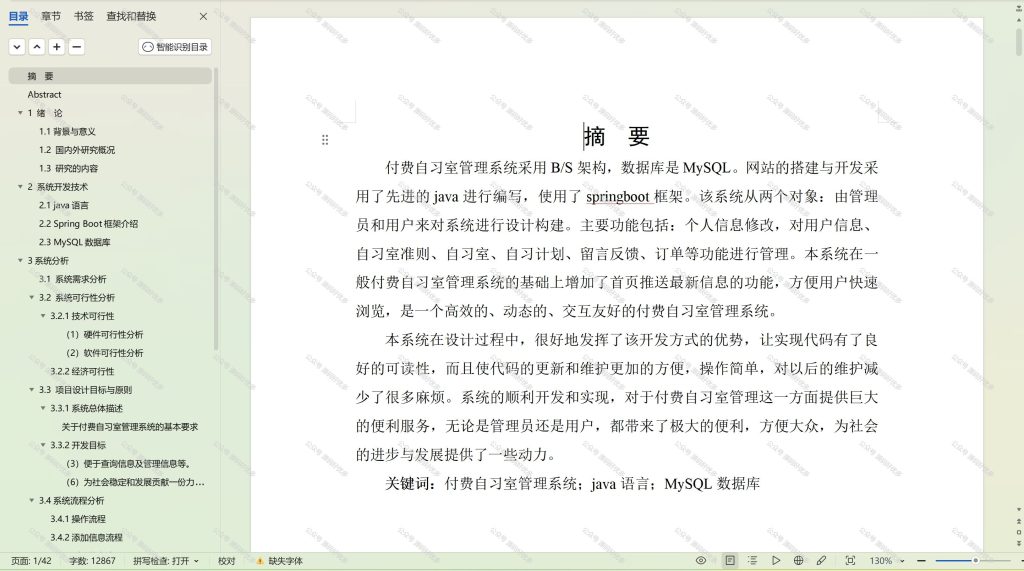This screenshot has width=1024, height=571.
Task: Move the selected heading up with the up arrow
Action: 37,47
